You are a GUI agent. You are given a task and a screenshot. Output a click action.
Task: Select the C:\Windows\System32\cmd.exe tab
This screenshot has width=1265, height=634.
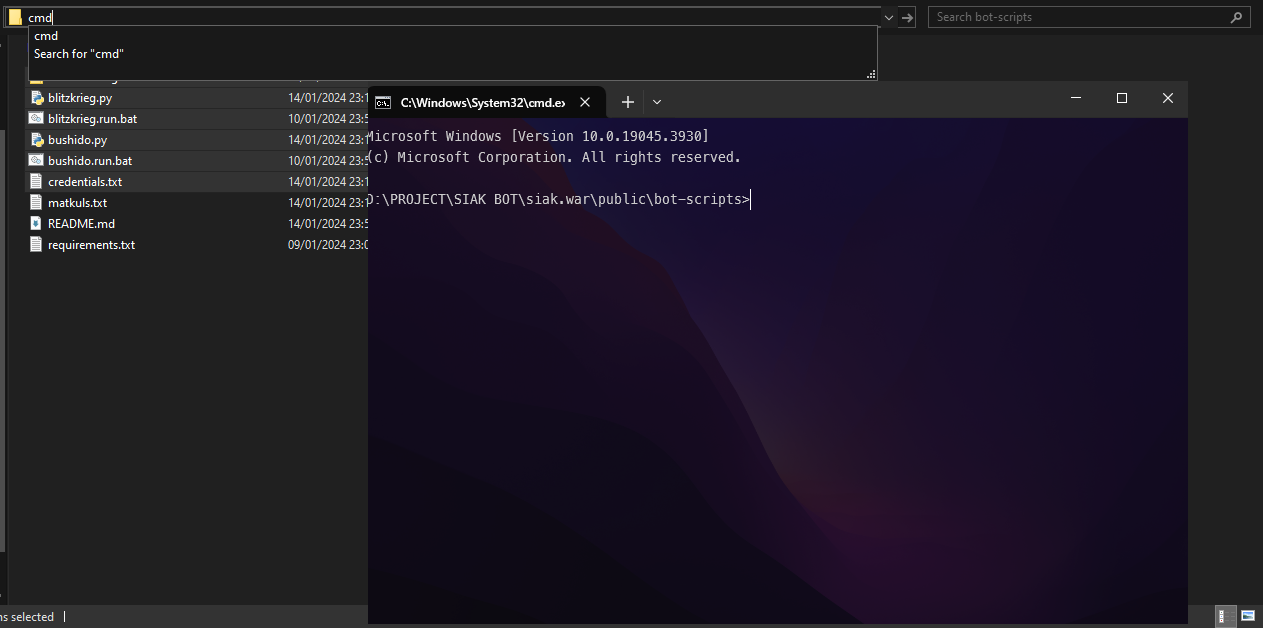point(487,102)
